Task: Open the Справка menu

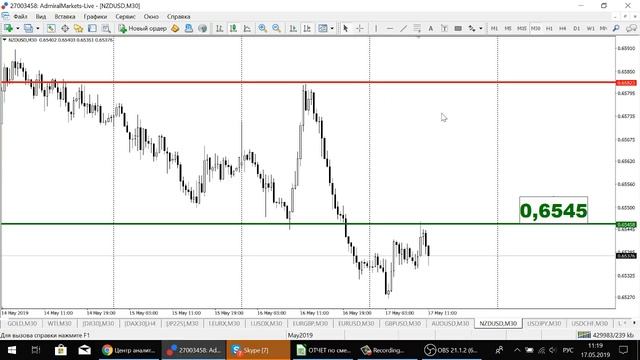Action: click(x=178, y=17)
